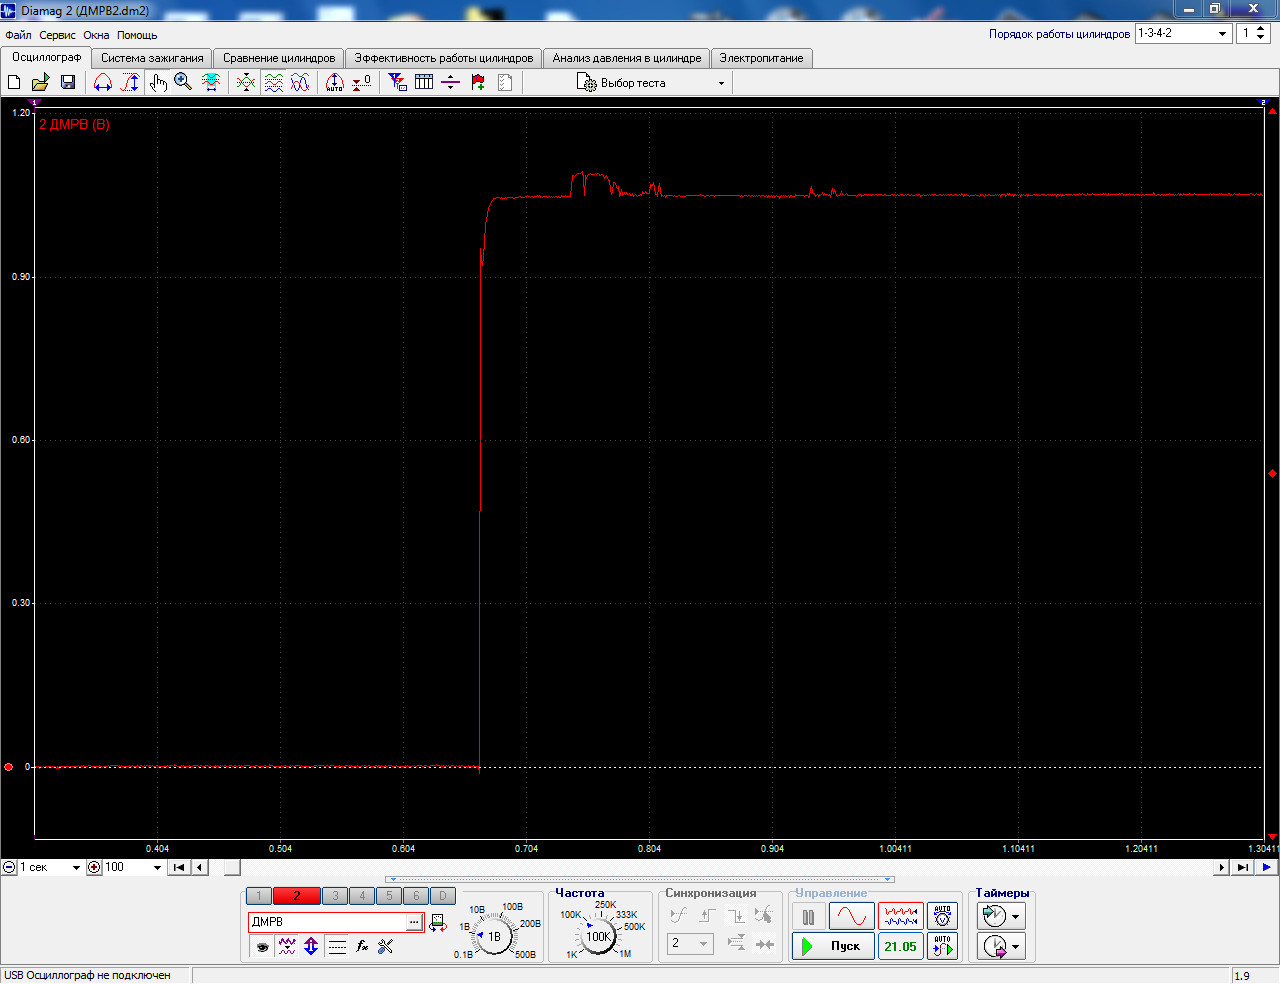
Task: Click the stacked three-waveform display icon
Action: pos(273,82)
